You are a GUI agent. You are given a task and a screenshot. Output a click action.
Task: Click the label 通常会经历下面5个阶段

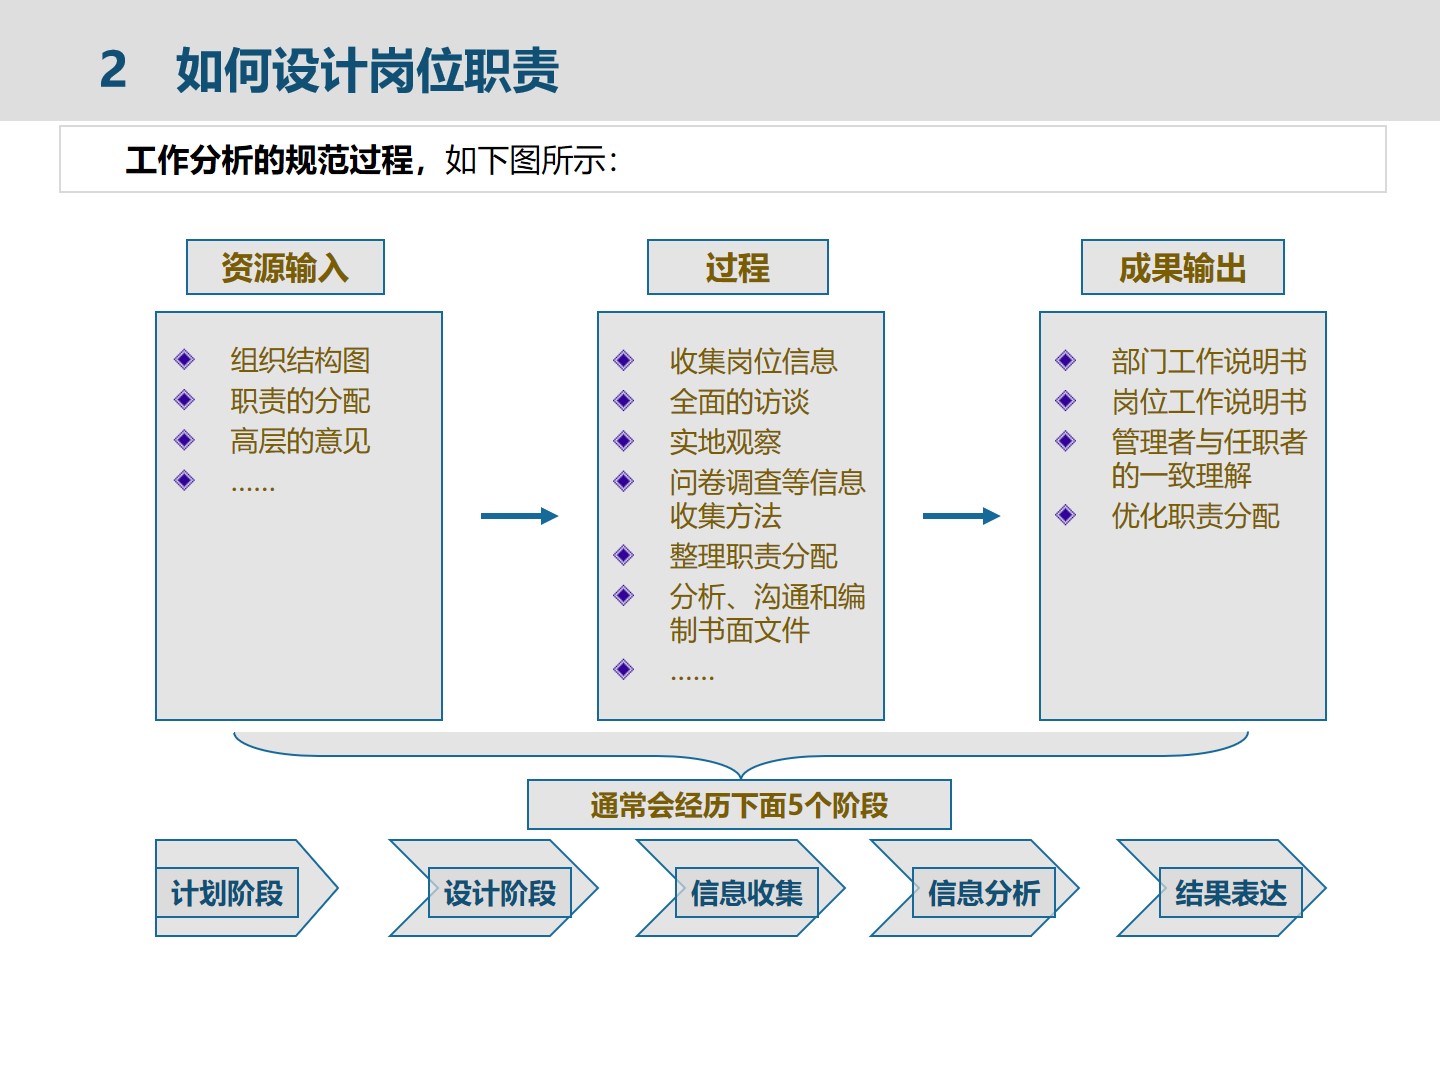[x=739, y=805]
